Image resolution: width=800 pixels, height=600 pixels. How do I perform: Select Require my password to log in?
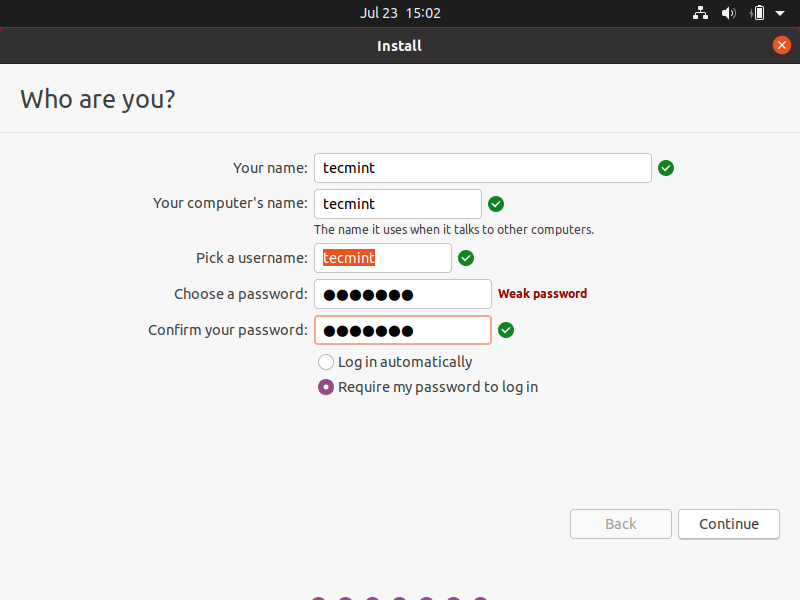pyautogui.click(x=326, y=387)
